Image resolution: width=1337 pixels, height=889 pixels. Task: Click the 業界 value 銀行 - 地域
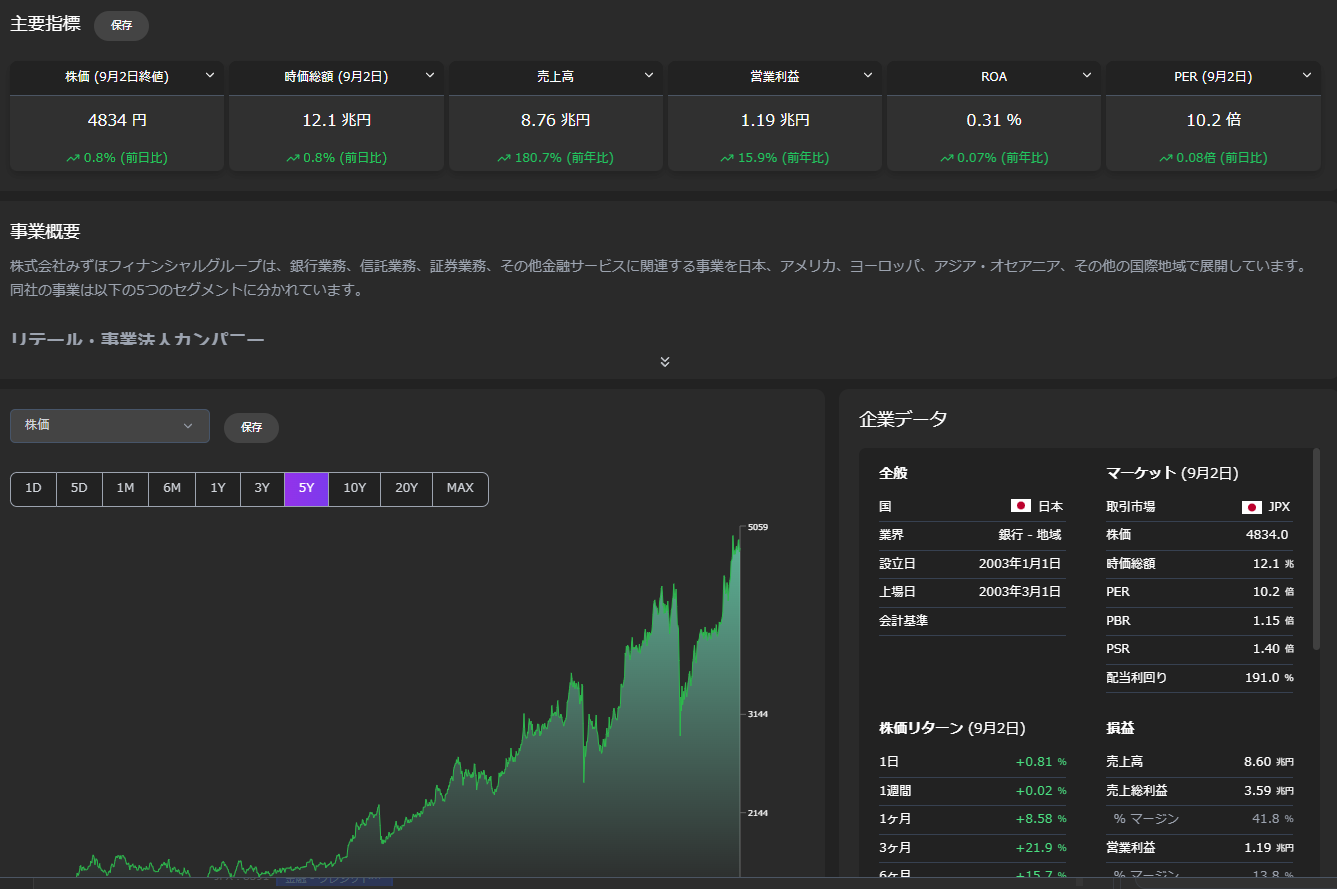click(x=1030, y=535)
